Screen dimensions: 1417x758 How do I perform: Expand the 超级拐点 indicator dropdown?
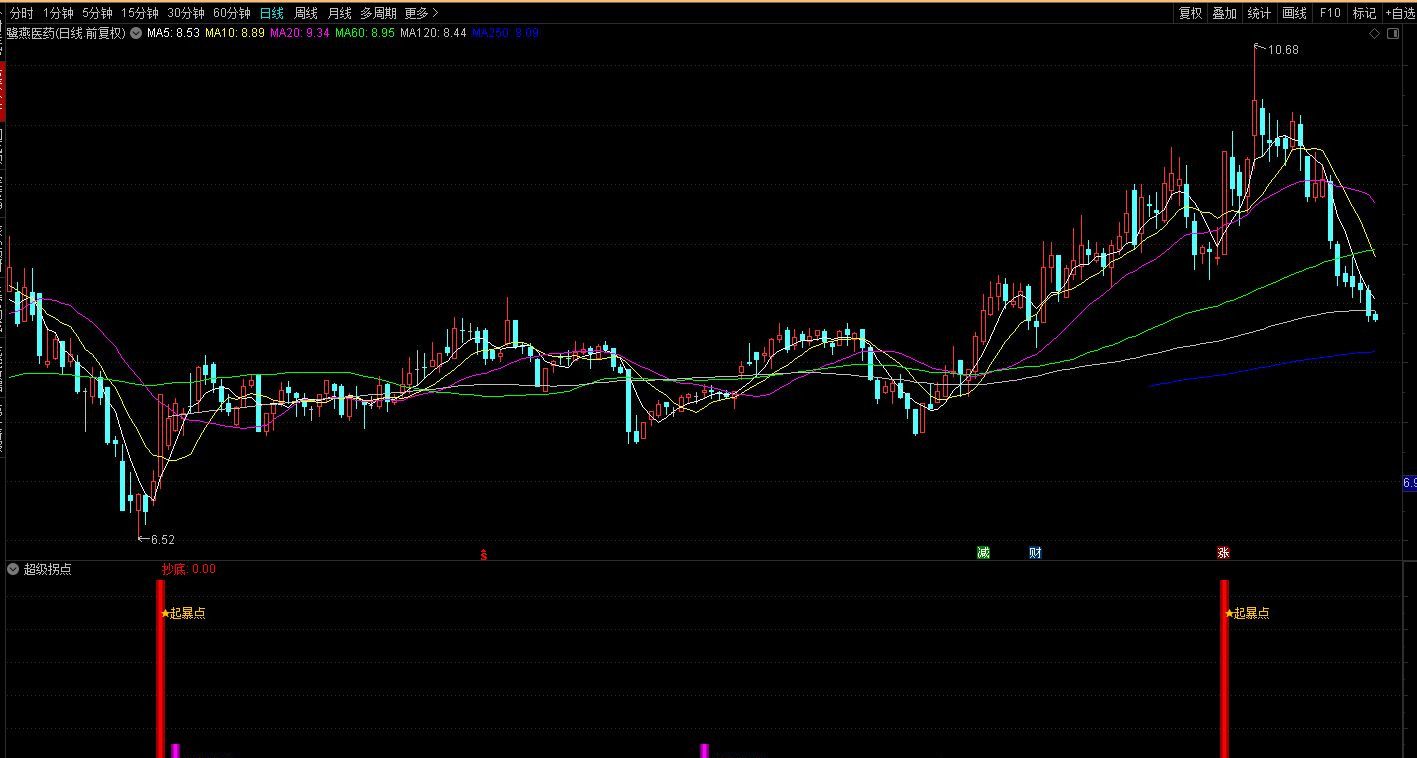pos(13,569)
